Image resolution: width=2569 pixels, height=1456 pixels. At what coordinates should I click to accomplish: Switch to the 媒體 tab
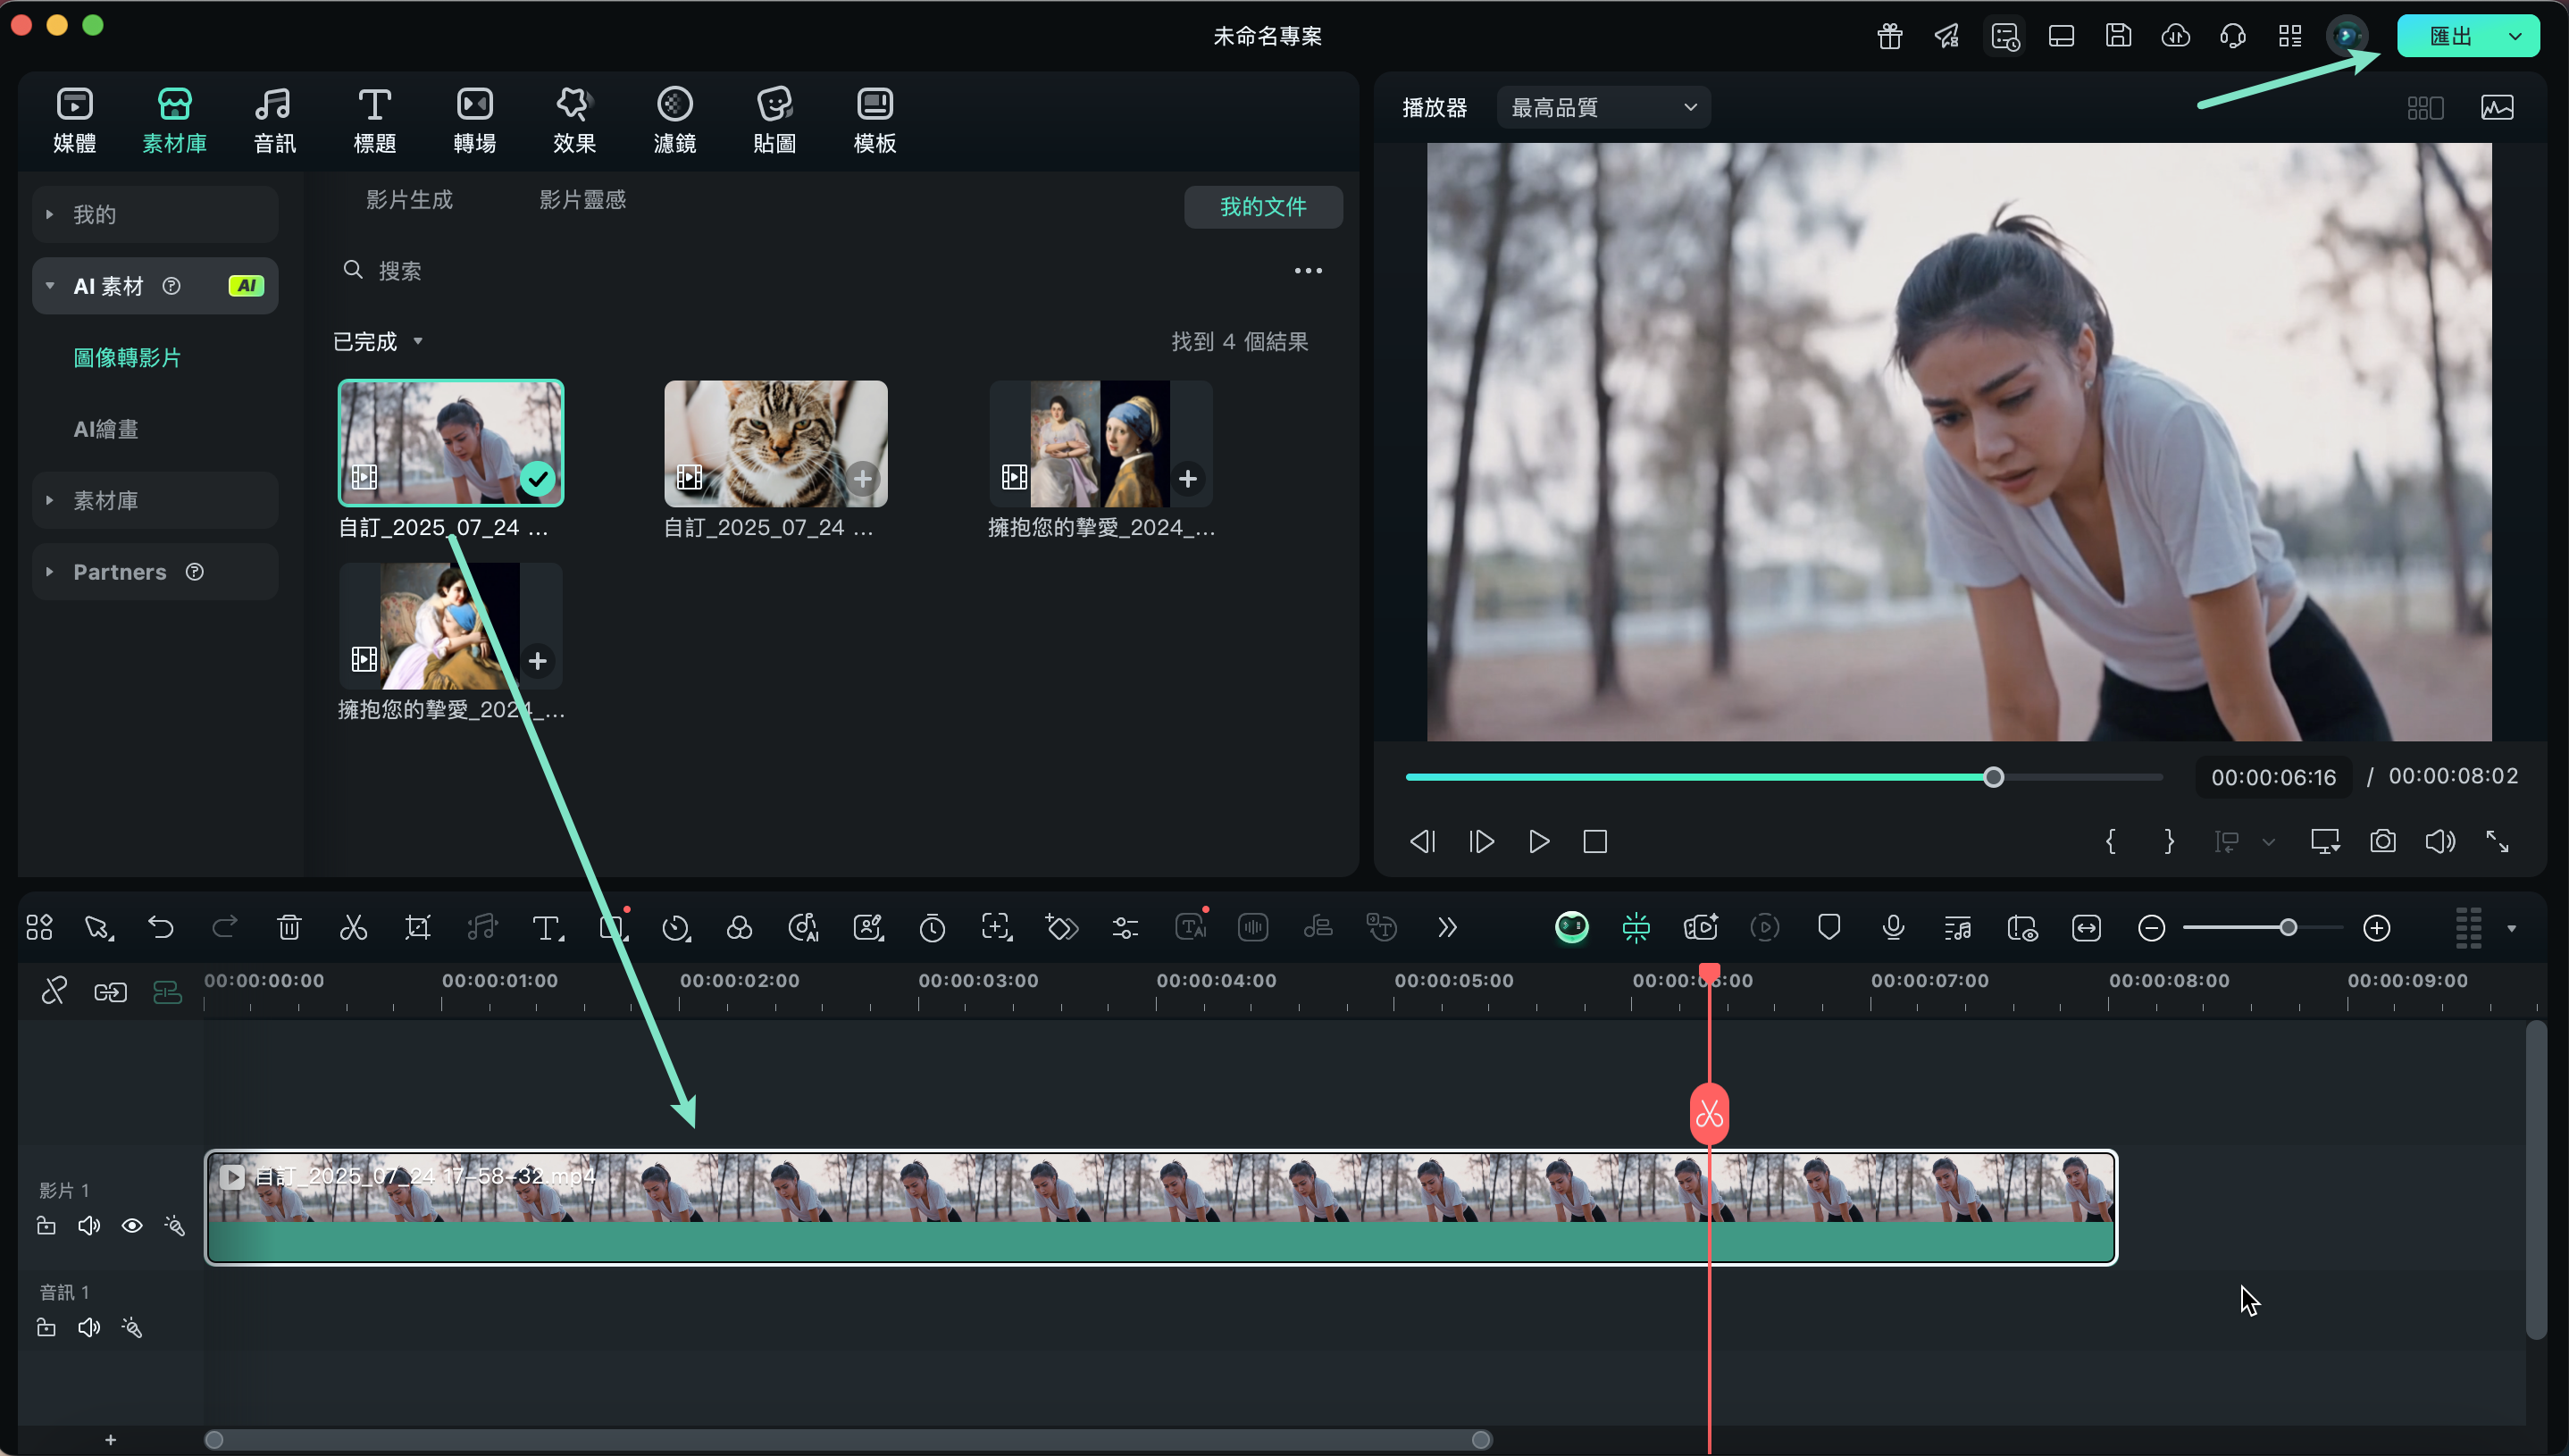(75, 120)
